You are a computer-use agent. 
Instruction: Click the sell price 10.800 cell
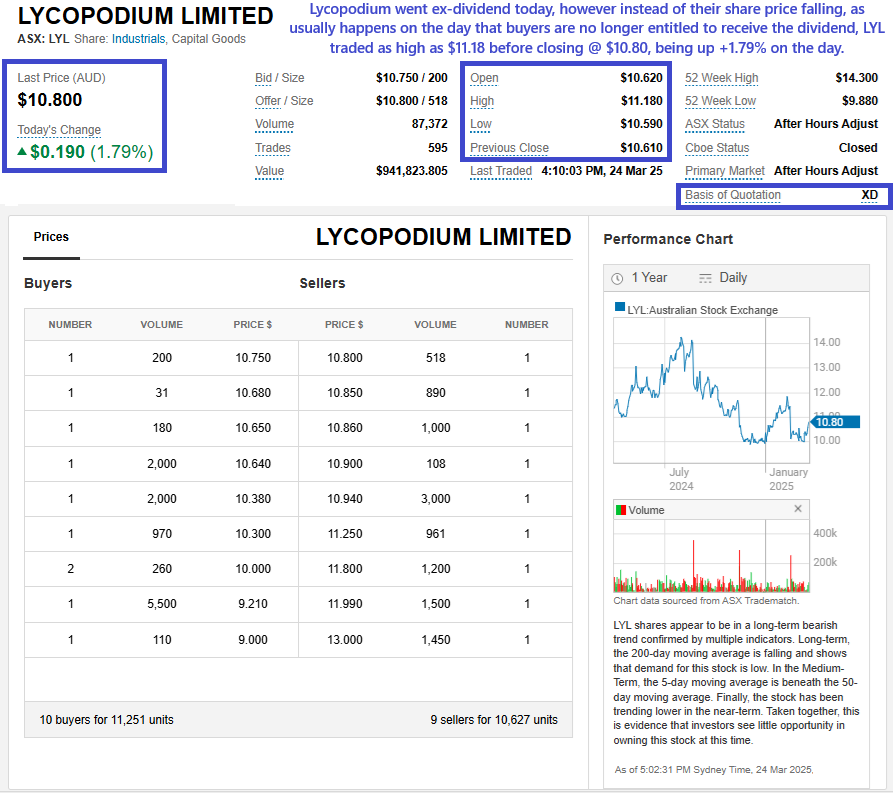[345, 358]
